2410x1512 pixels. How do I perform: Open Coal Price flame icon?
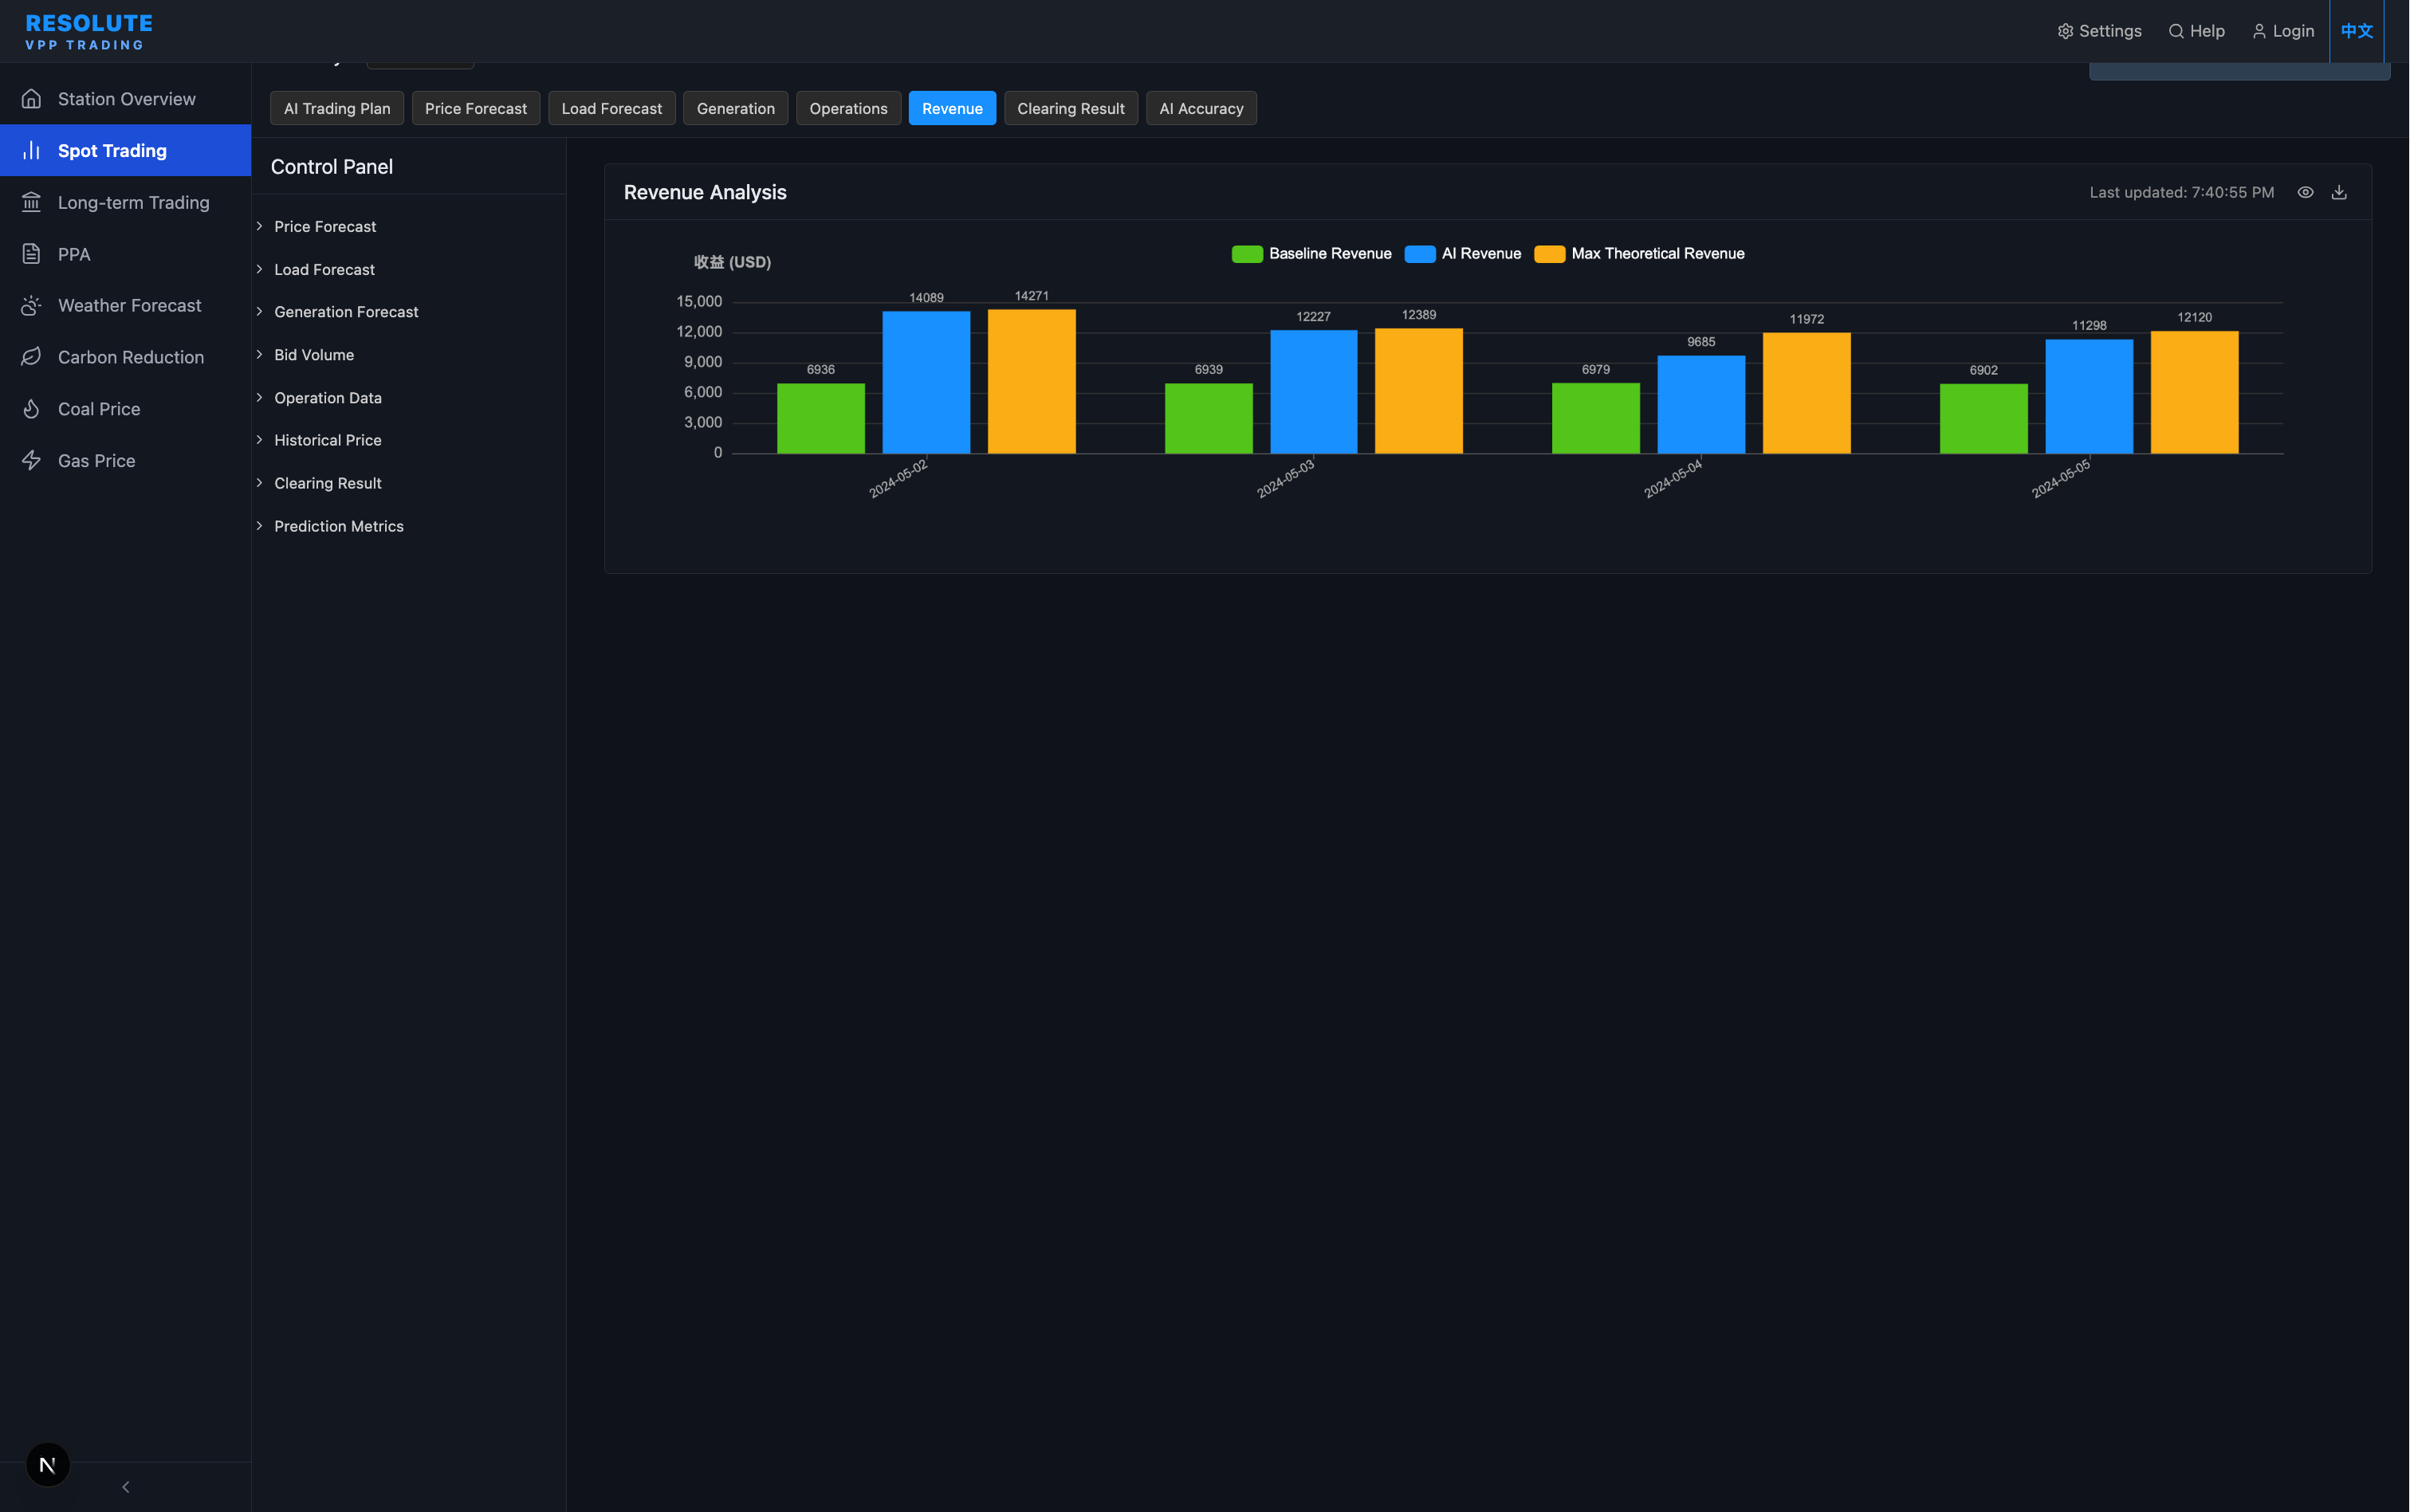pos(31,409)
